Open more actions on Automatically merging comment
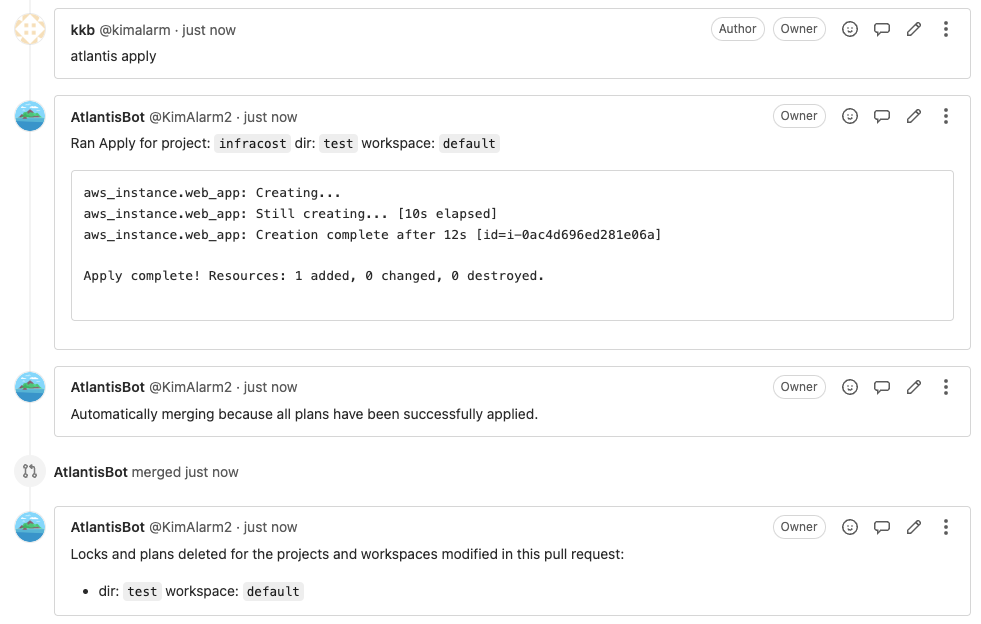The image size is (981, 624). (945, 387)
